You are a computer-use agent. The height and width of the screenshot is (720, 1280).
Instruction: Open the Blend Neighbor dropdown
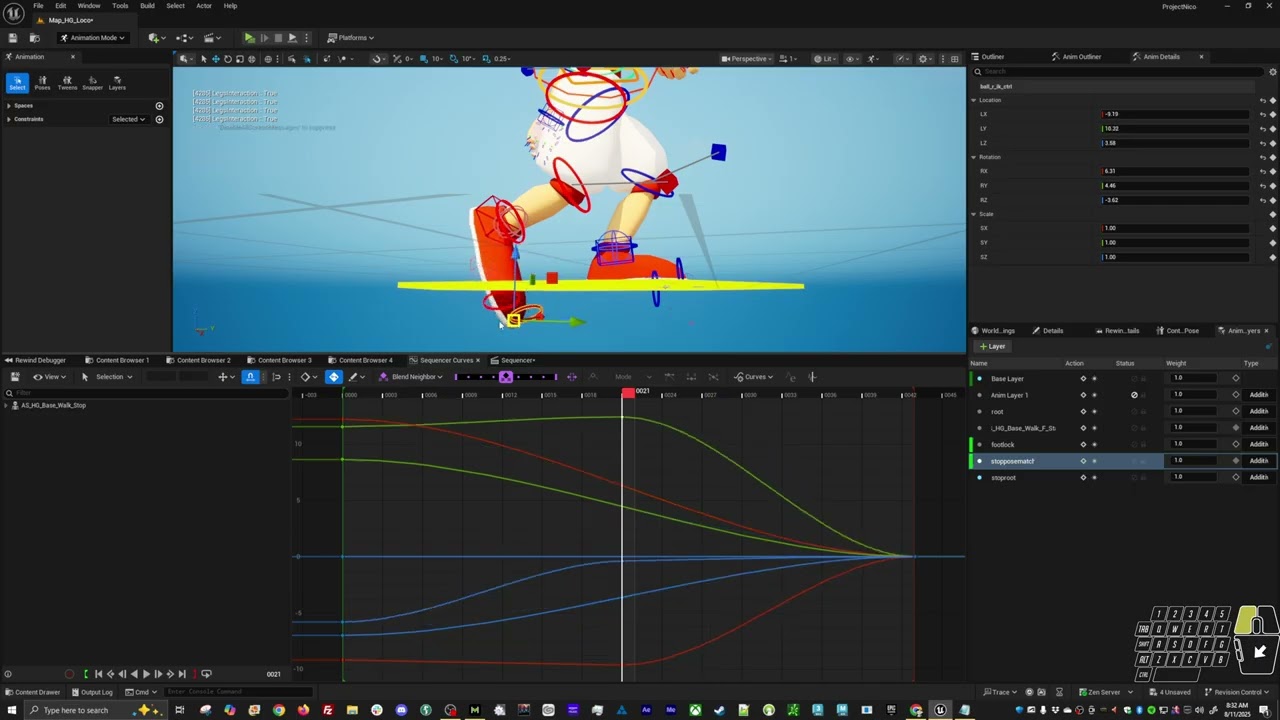(x=410, y=377)
